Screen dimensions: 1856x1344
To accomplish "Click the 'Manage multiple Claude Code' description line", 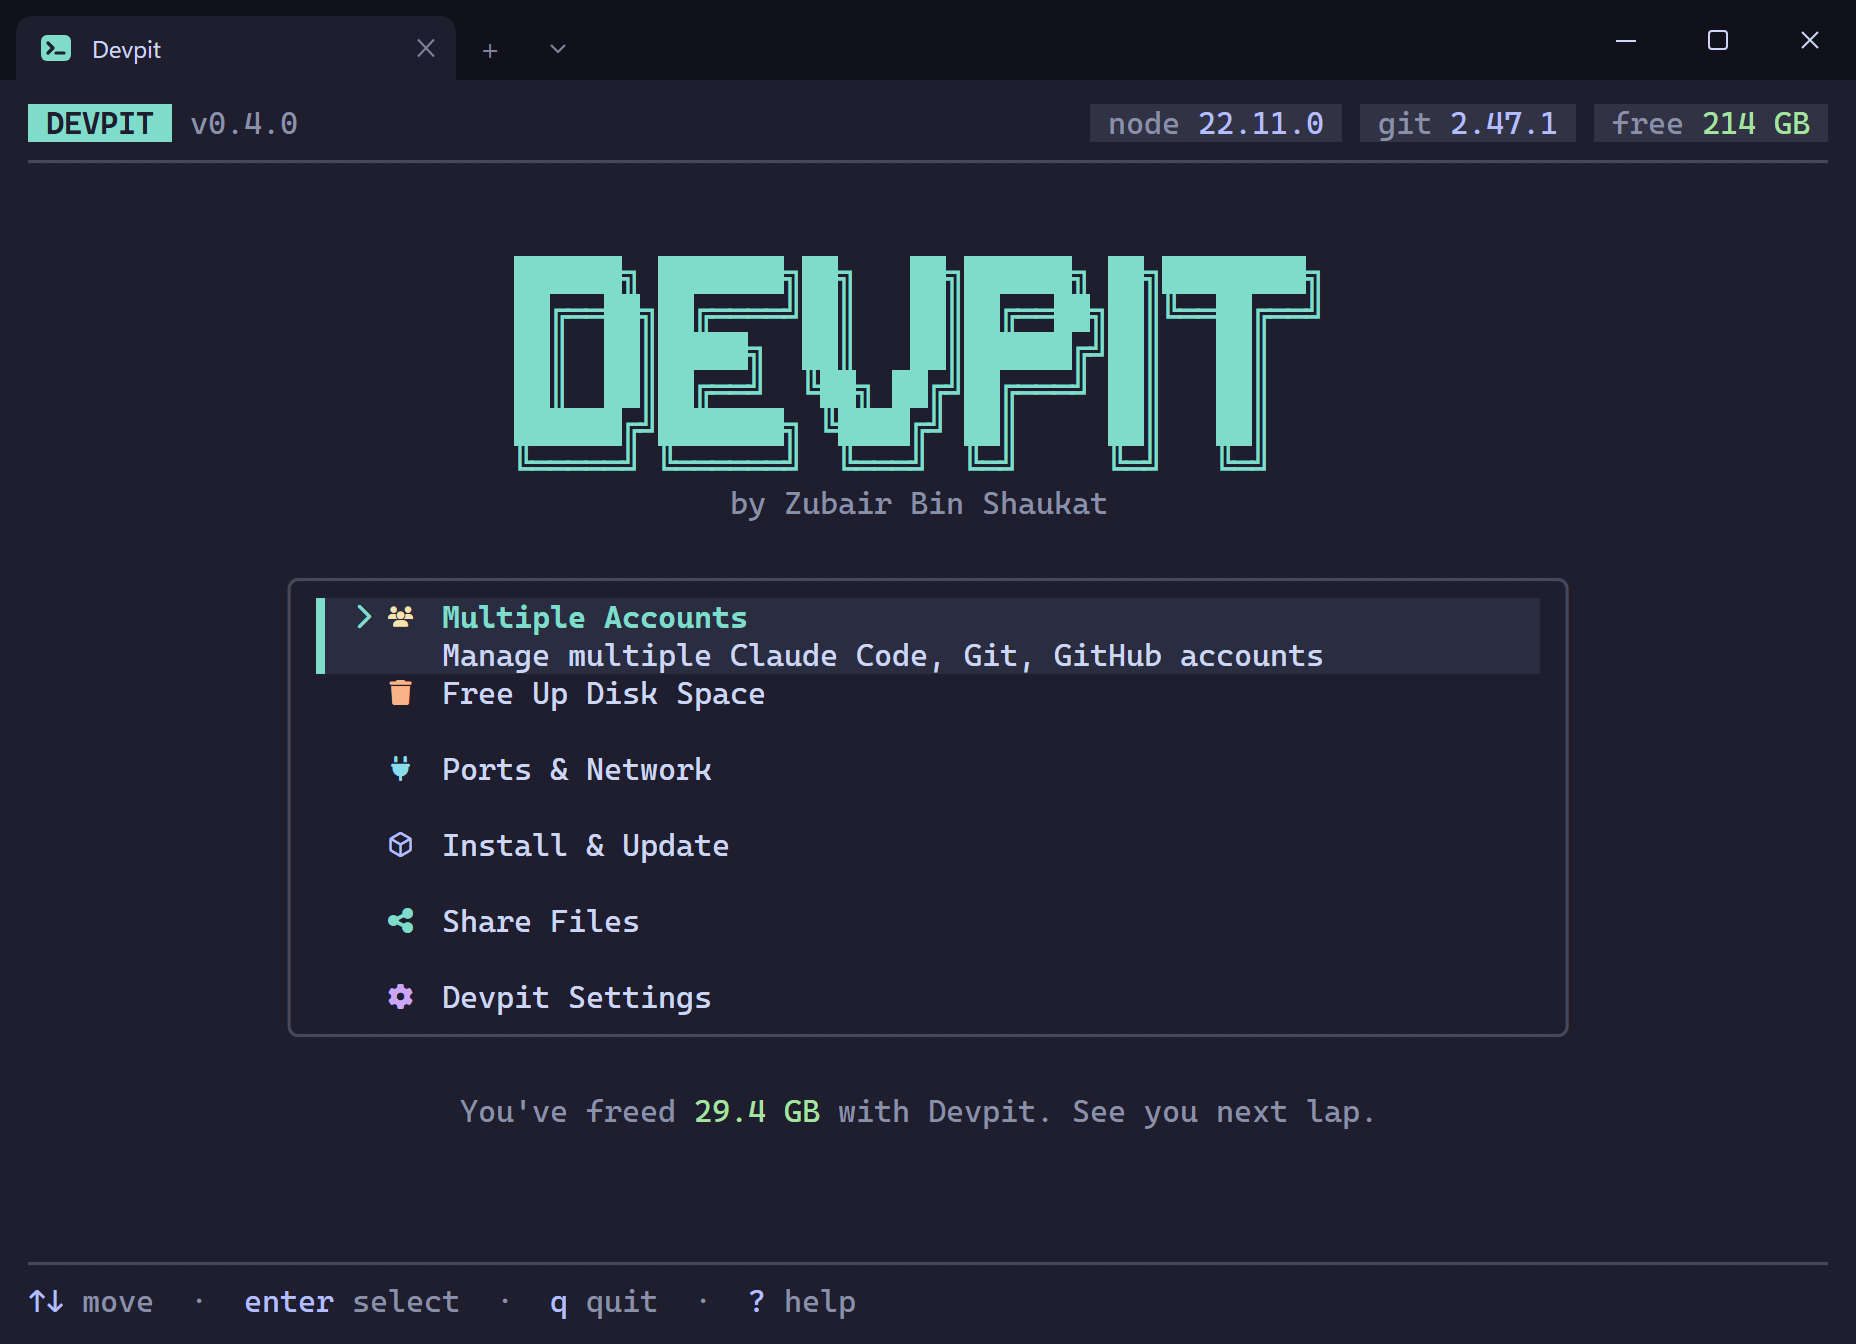I will [x=882, y=655].
